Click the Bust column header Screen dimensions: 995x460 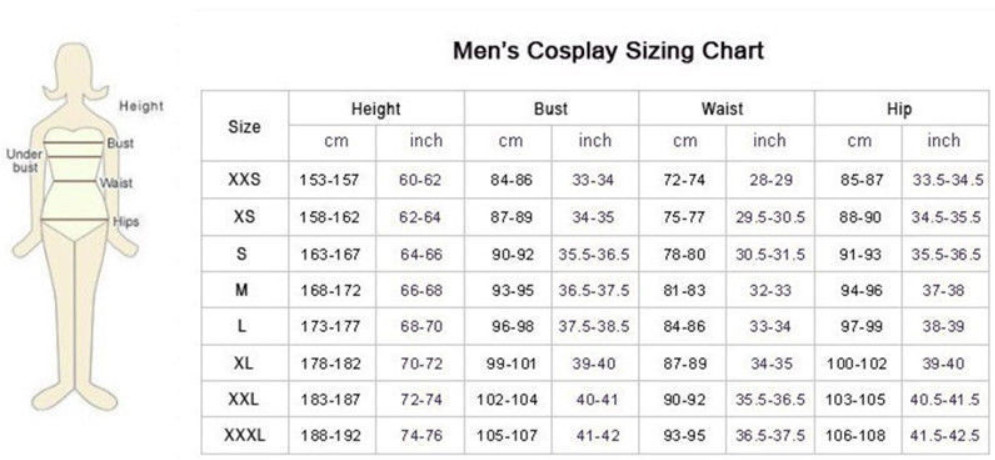click(x=550, y=109)
